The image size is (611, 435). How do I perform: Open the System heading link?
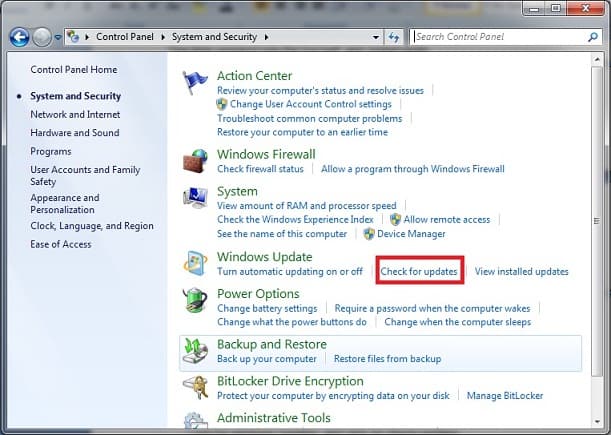pyautogui.click(x=237, y=191)
